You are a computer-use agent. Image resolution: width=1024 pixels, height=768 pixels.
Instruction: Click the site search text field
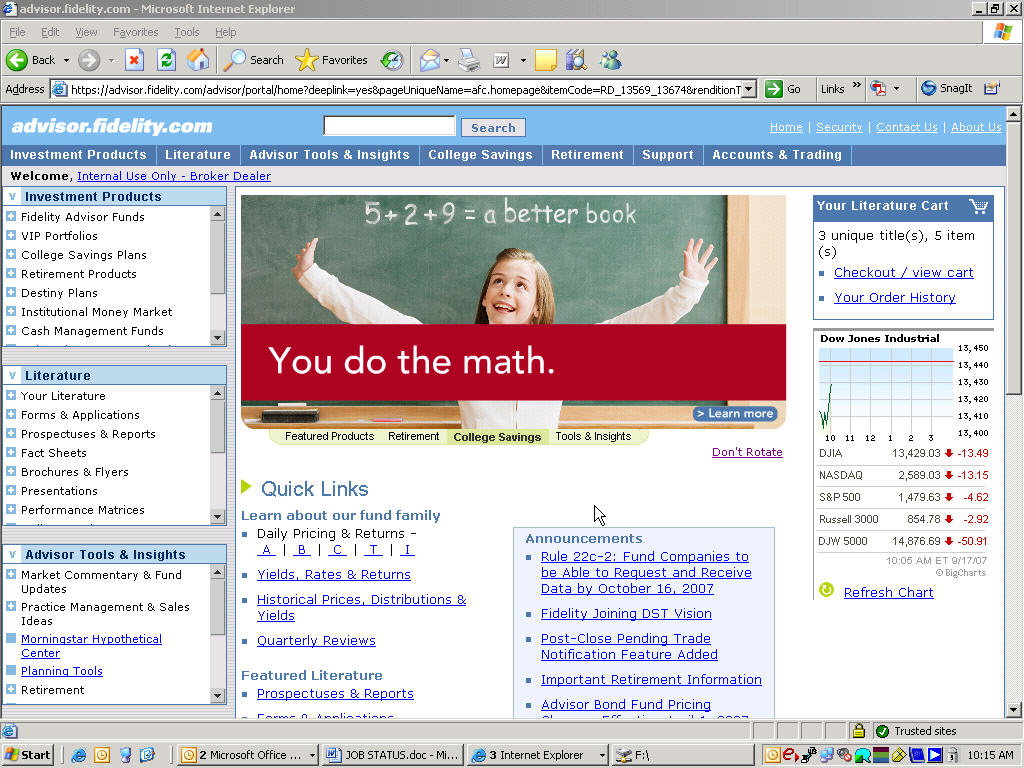coord(389,126)
